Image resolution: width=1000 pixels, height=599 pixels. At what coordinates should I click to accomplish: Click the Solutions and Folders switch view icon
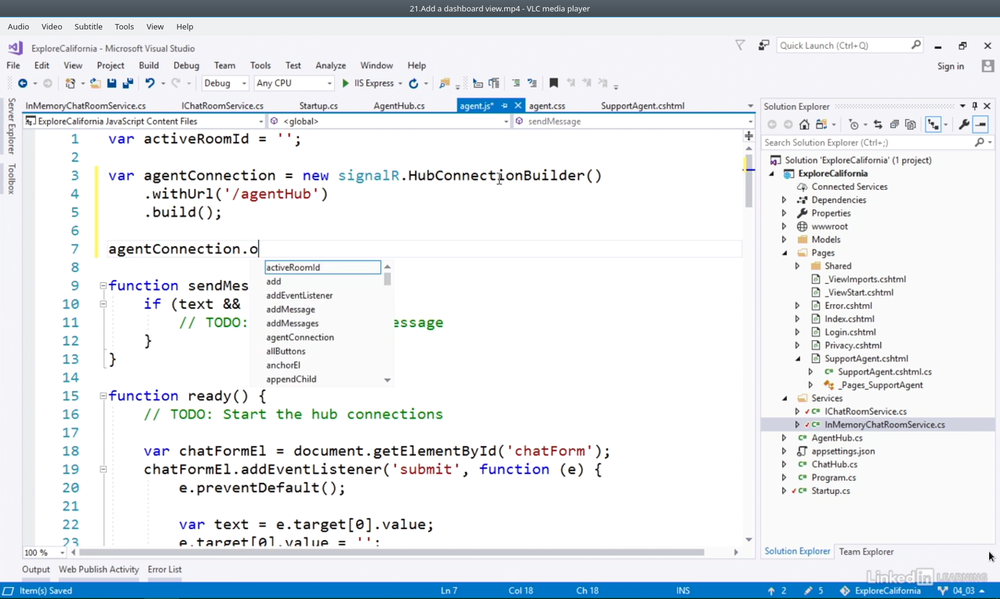coord(821,124)
